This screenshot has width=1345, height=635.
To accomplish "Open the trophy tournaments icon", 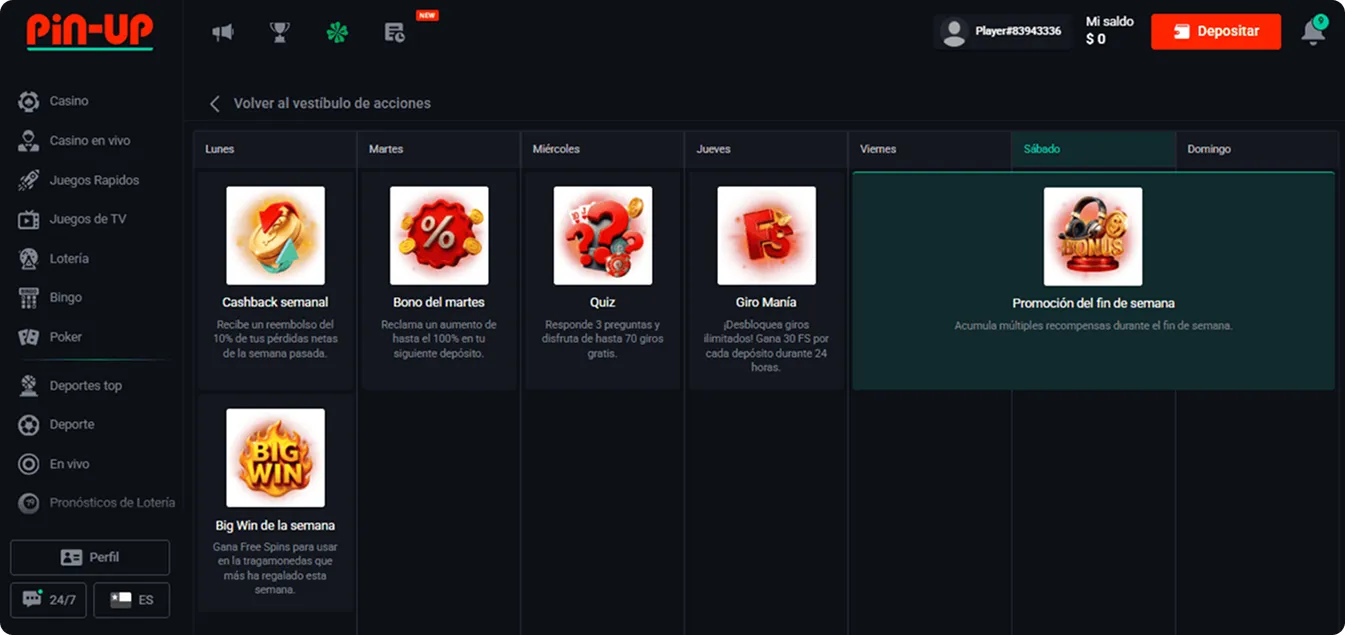I will (280, 32).
